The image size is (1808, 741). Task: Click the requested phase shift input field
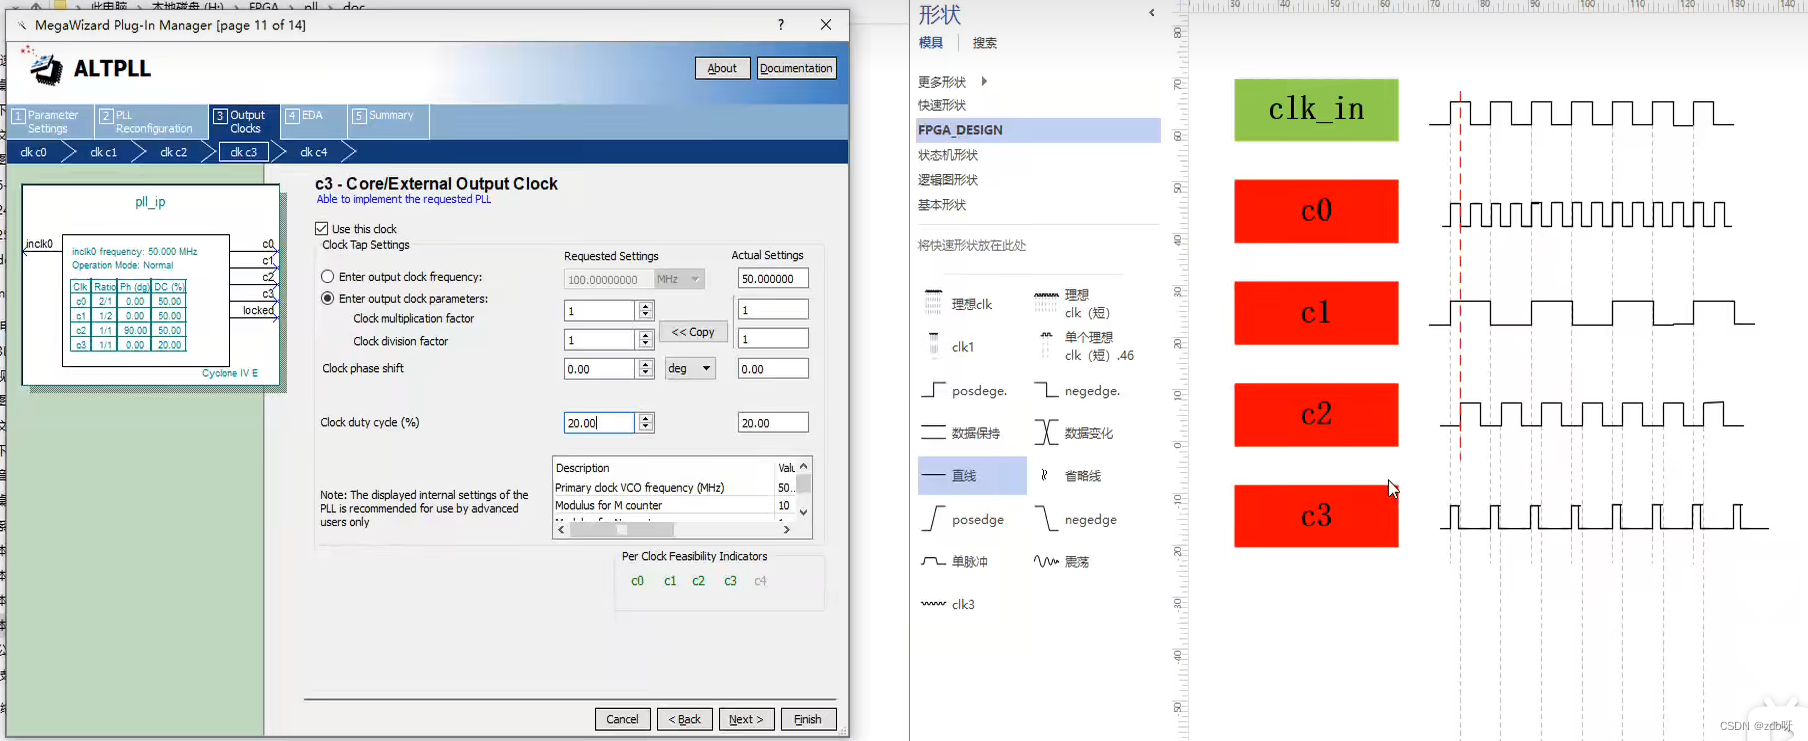(599, 369)
